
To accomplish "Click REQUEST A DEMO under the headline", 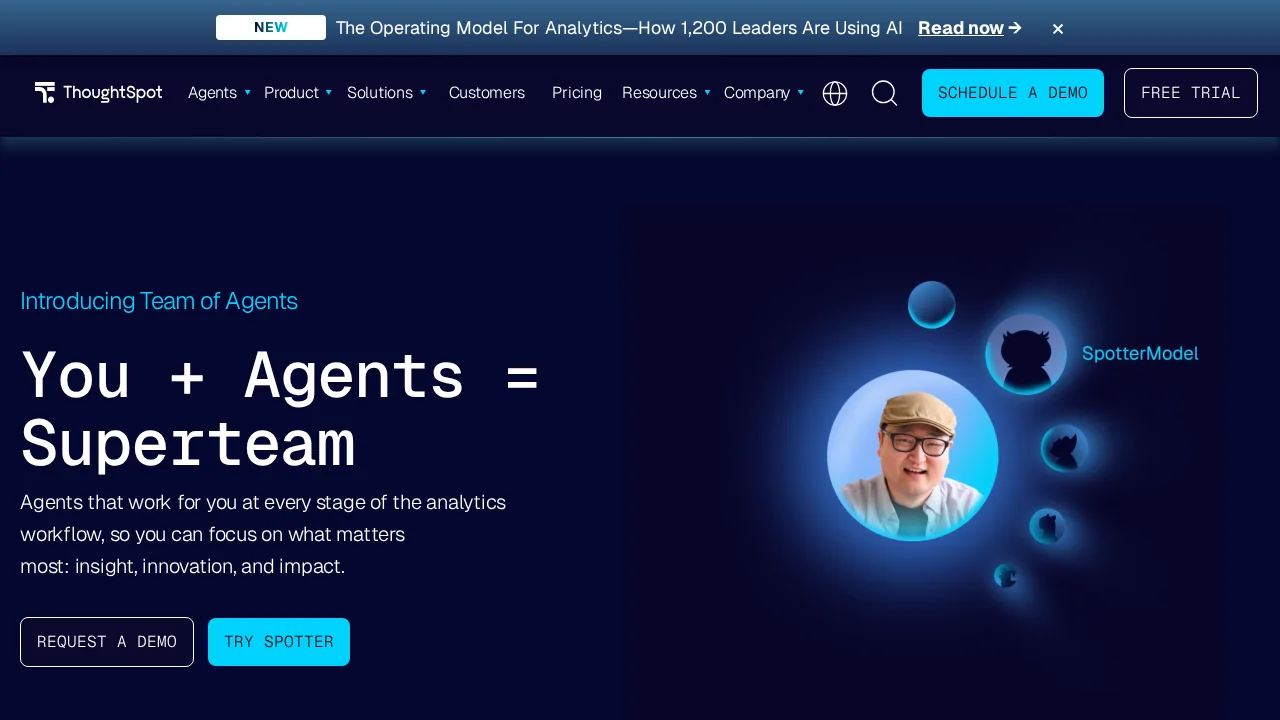I will click(107, 642).
